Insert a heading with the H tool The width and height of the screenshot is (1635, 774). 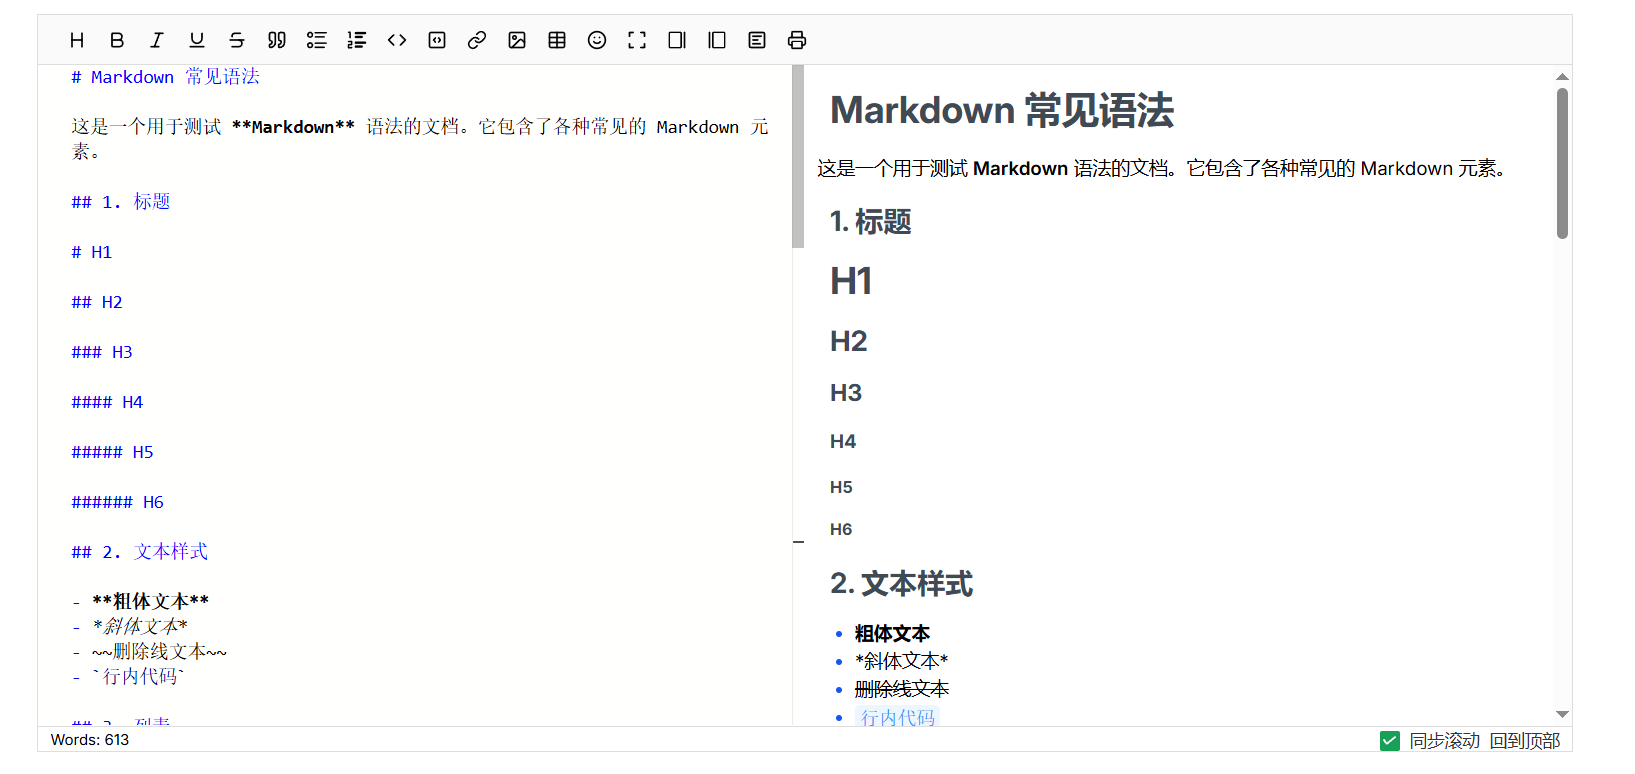[77, 40]
